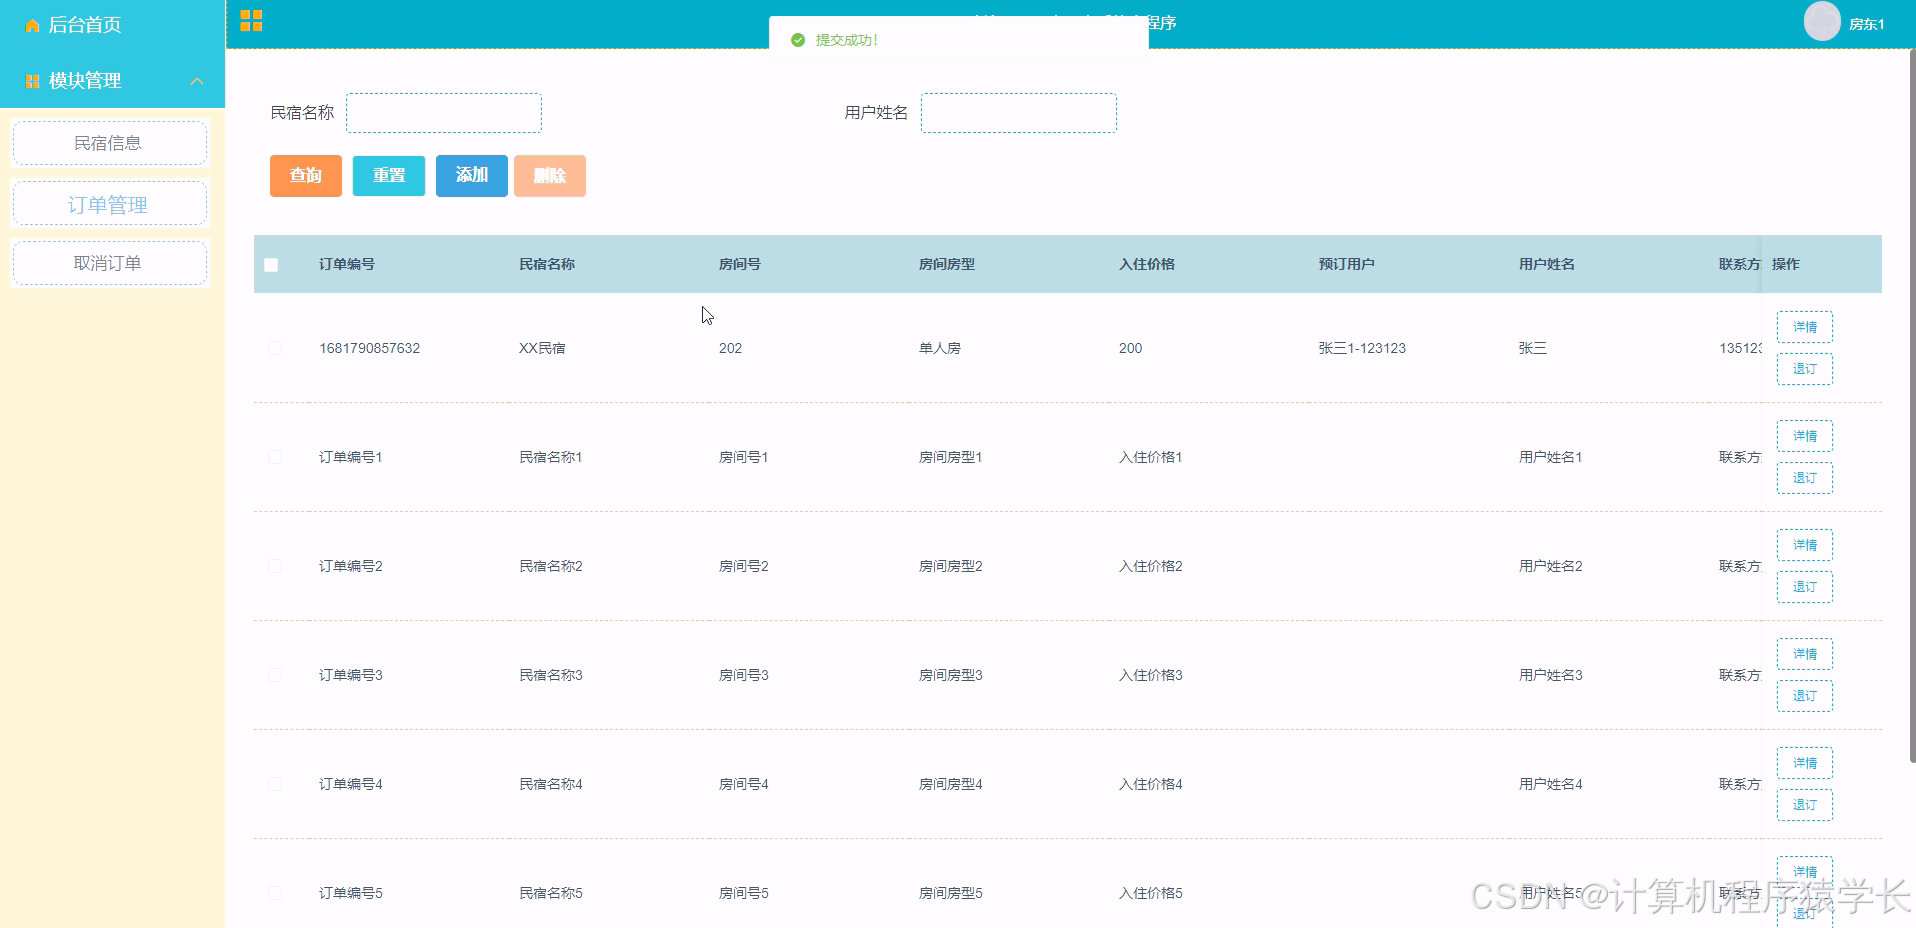Click the 入住价格2 cell
The height and width of the screenshot is (928, 1916).
click(x=1151, y=566)
